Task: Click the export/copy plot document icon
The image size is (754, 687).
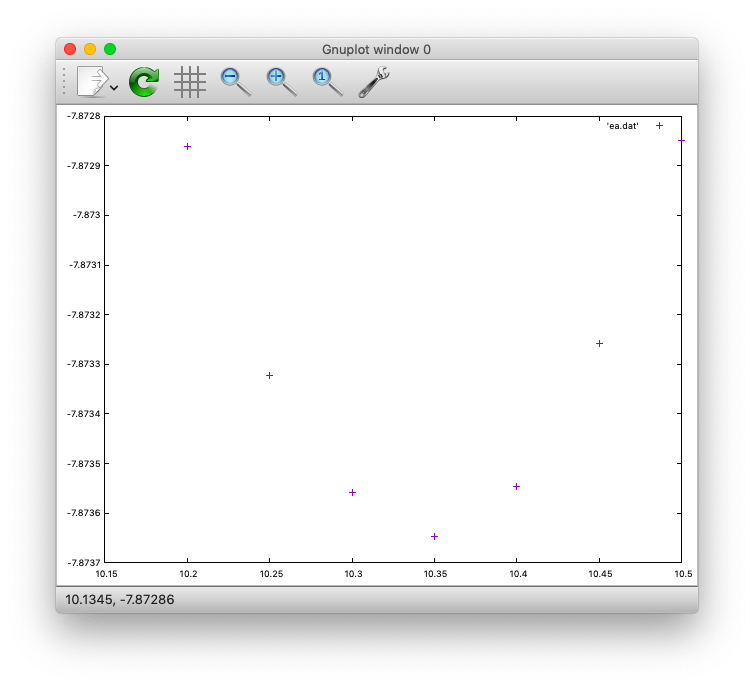Action: [92, 82]
